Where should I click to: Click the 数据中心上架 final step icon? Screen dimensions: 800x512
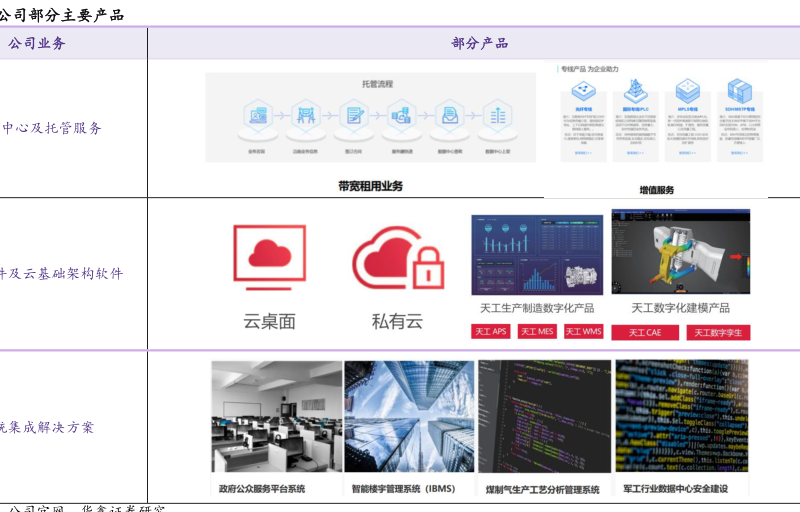click(x=497, y=116)
